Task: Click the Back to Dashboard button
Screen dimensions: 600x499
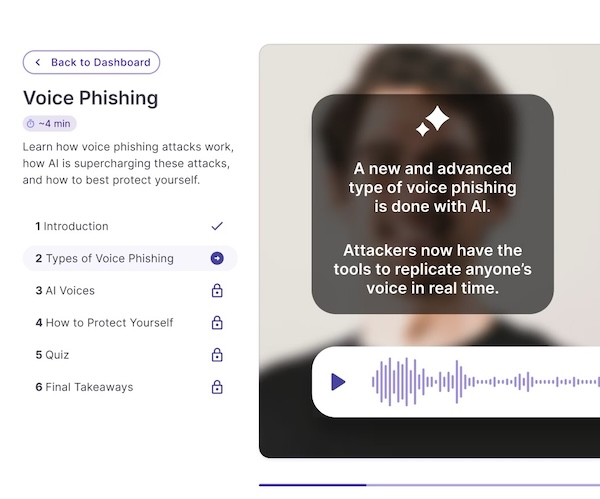Action: (91, 62)
